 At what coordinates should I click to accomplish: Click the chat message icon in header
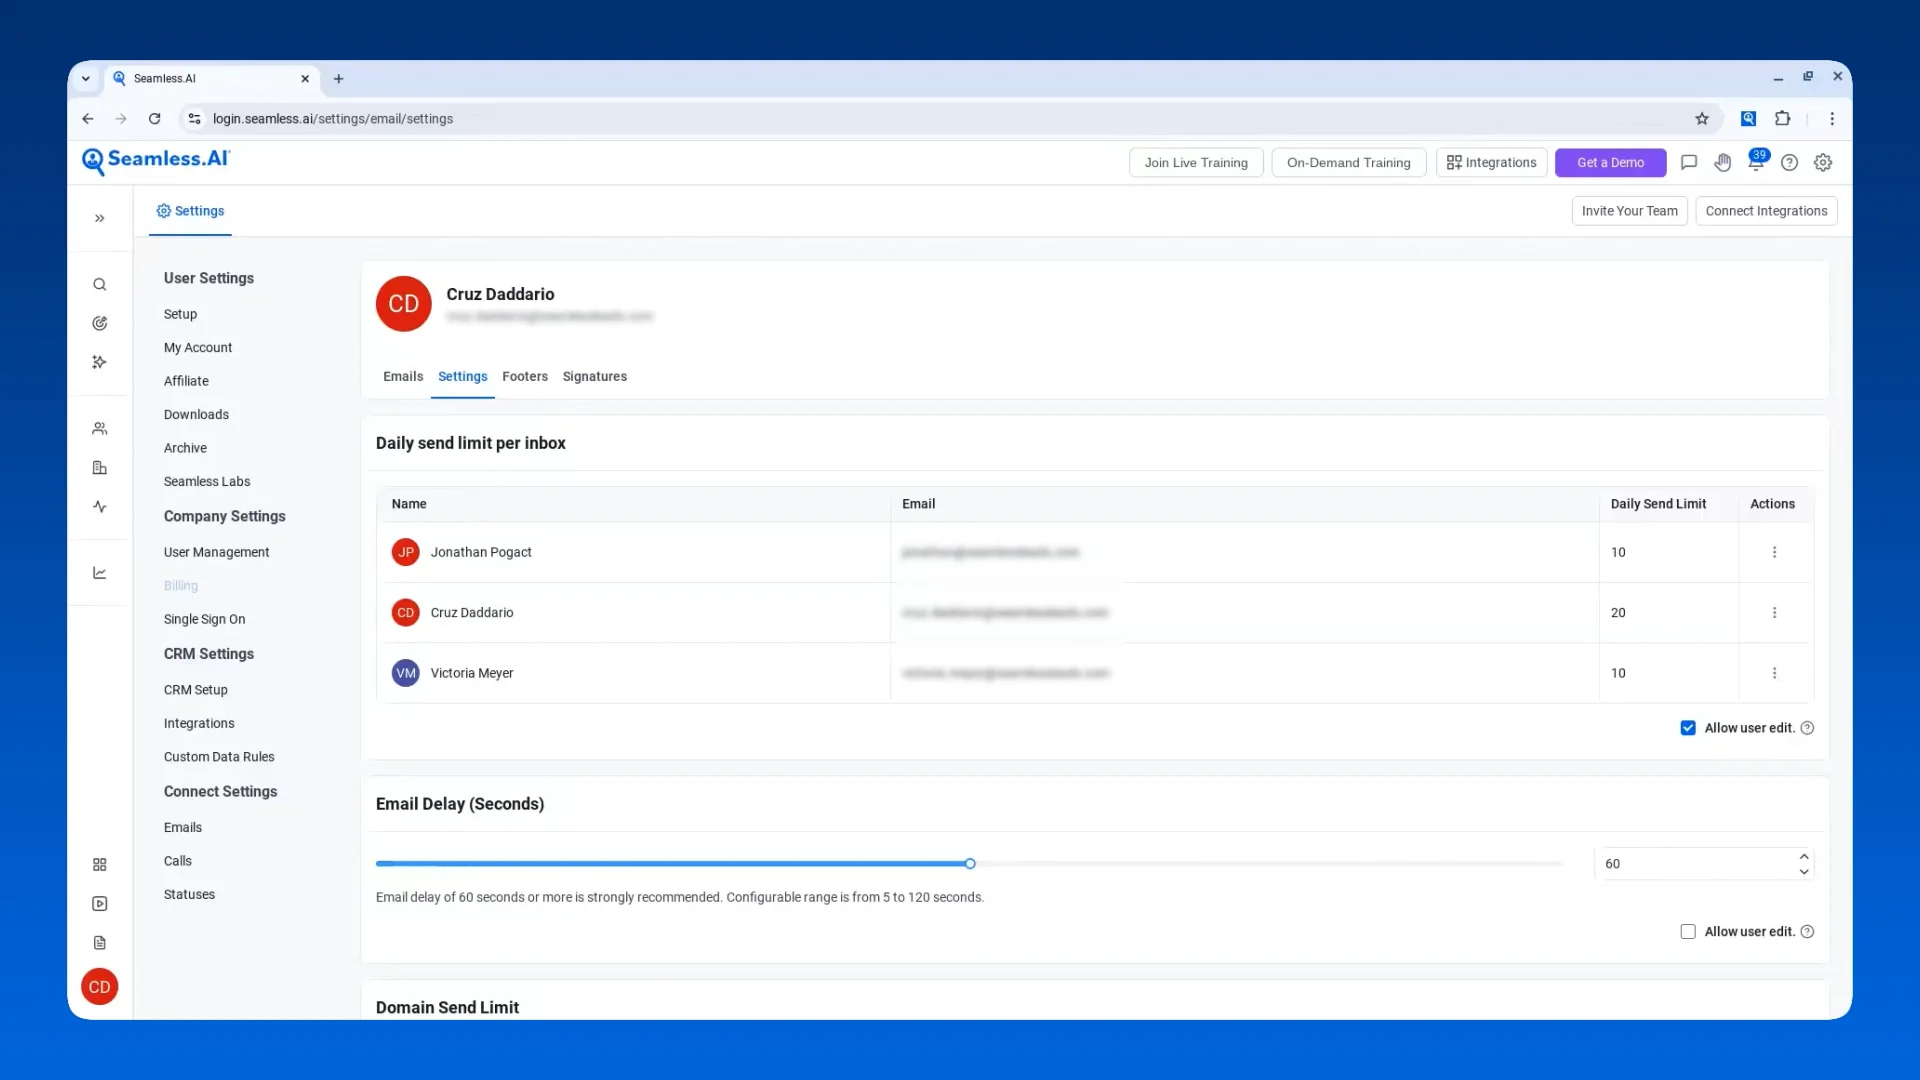coord(1689,163)
